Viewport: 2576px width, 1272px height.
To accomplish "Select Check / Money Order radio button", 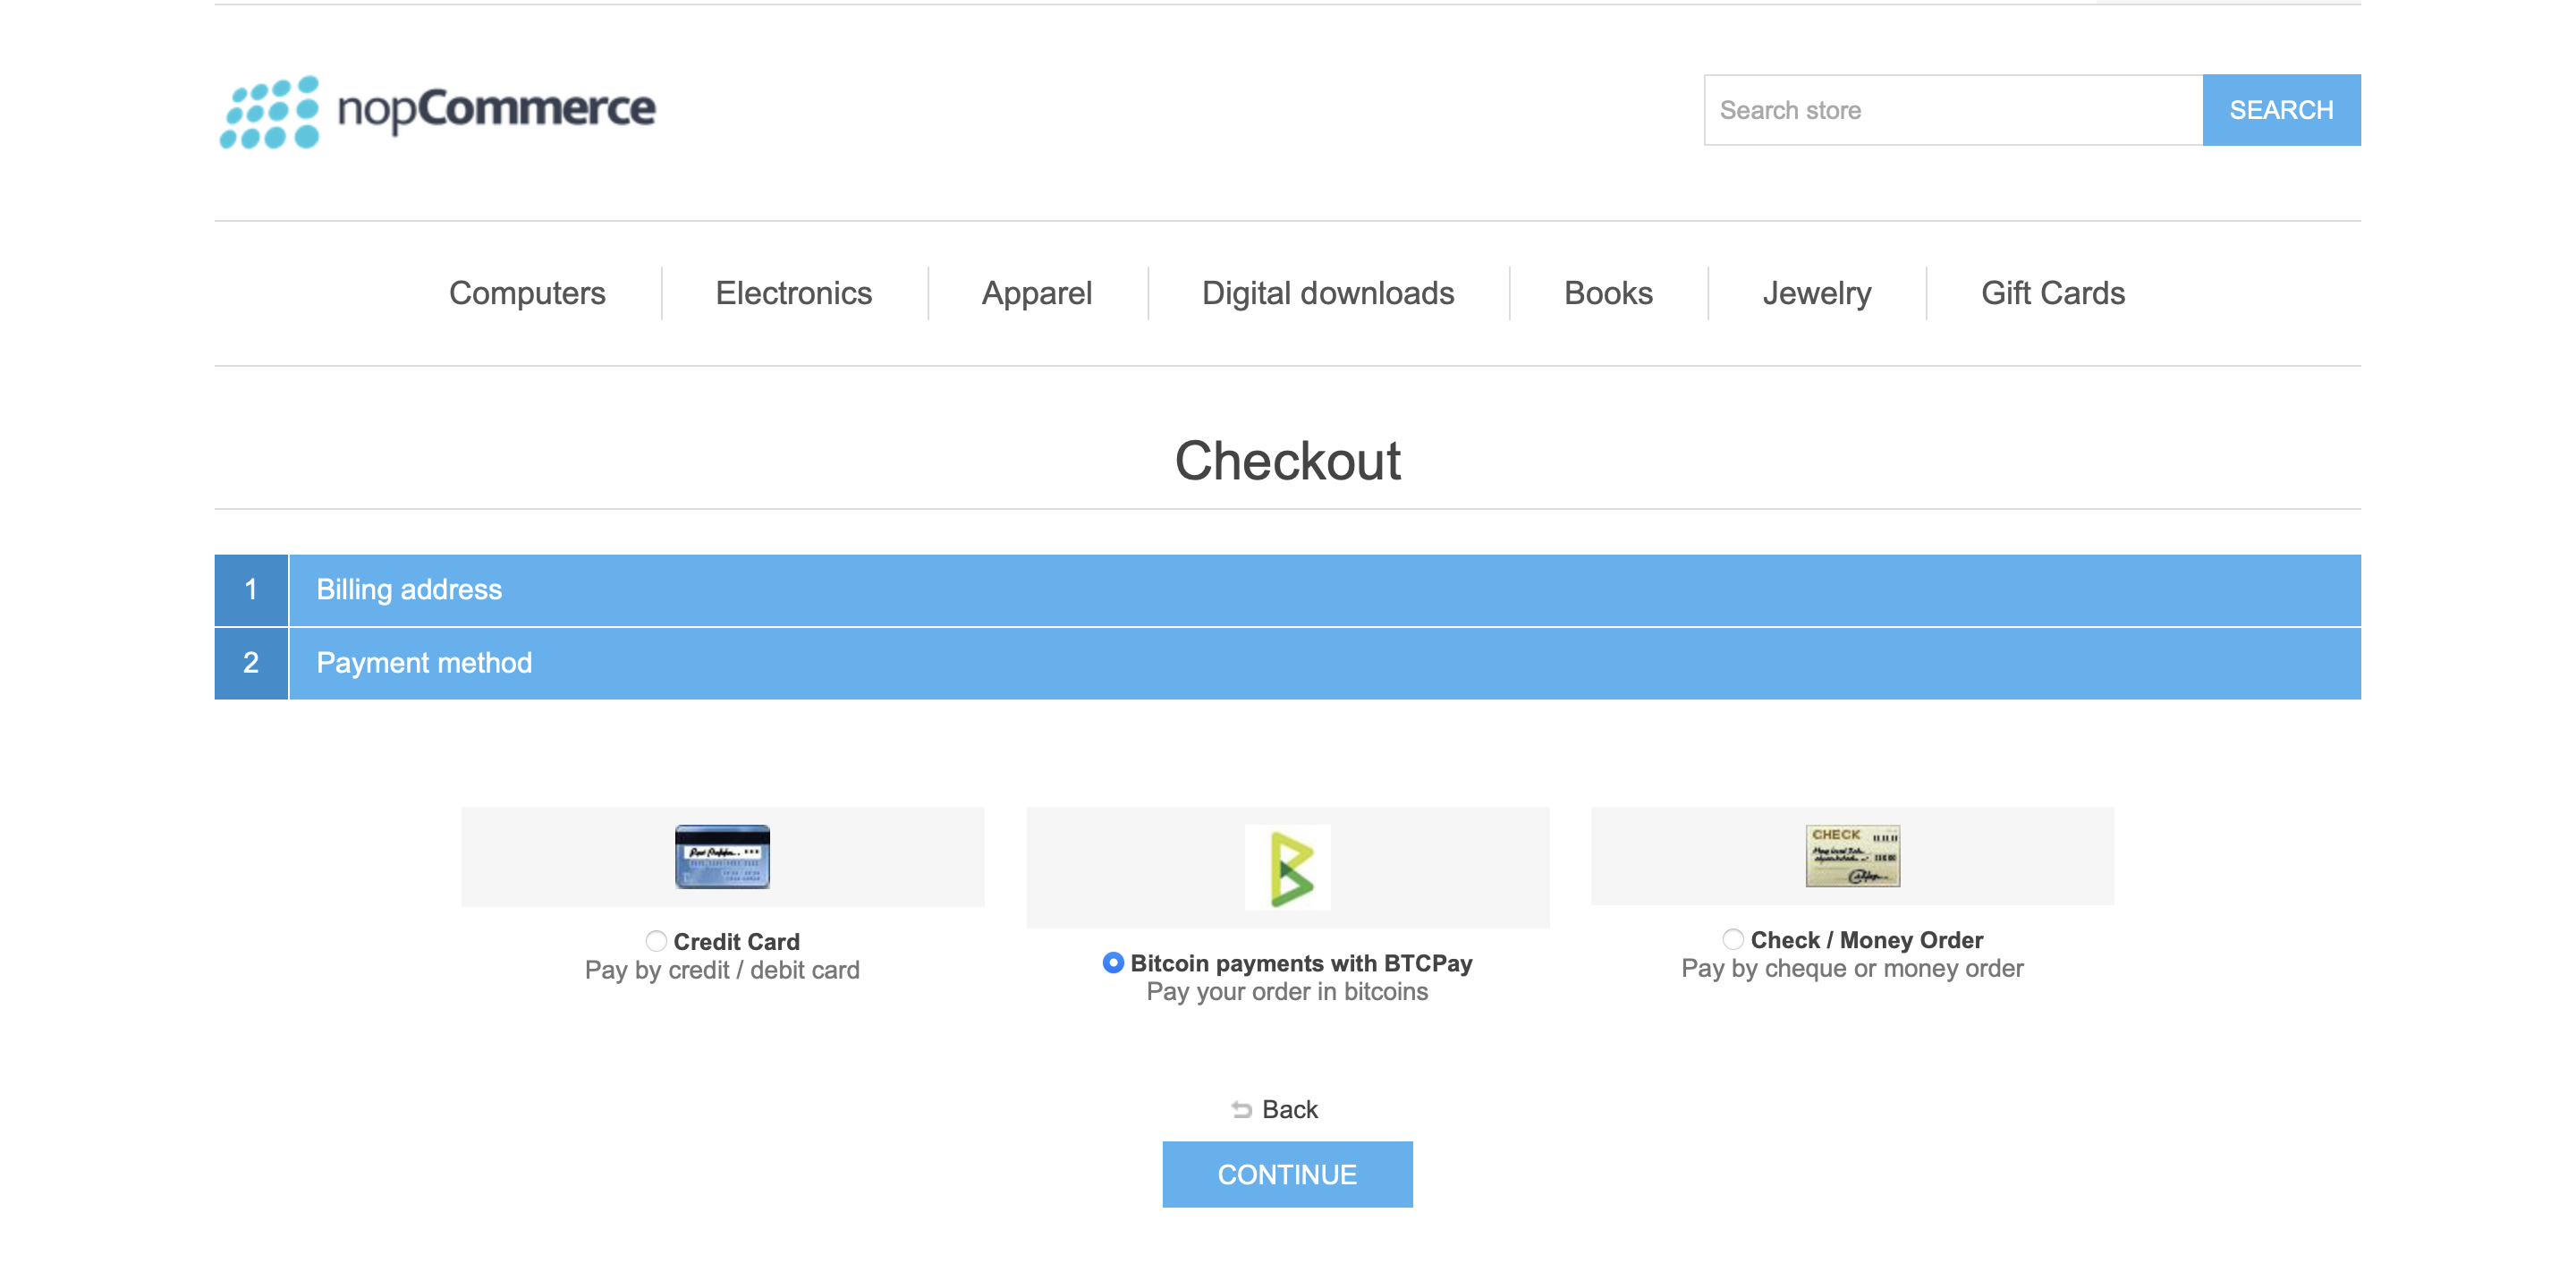I will pyautogui.click(x=1733, y=938).
